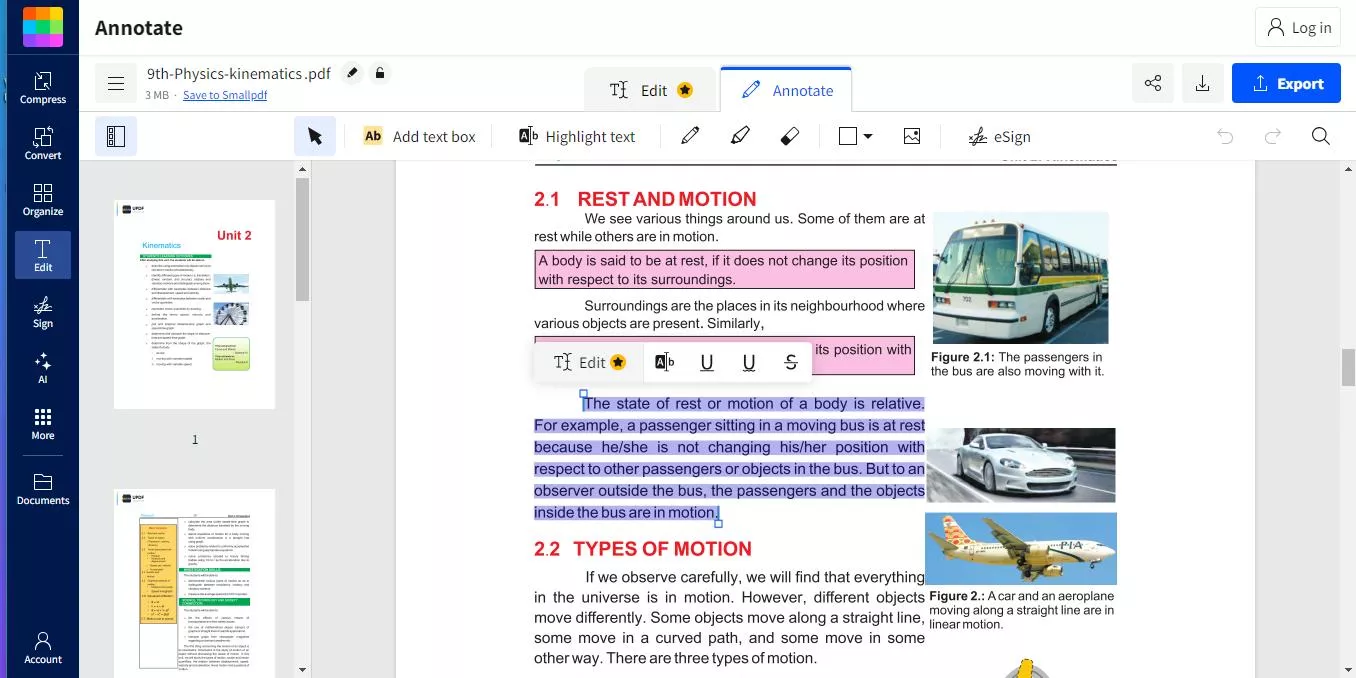Apply strikethrough in the floating text toolbar

[x=790, y=362]
